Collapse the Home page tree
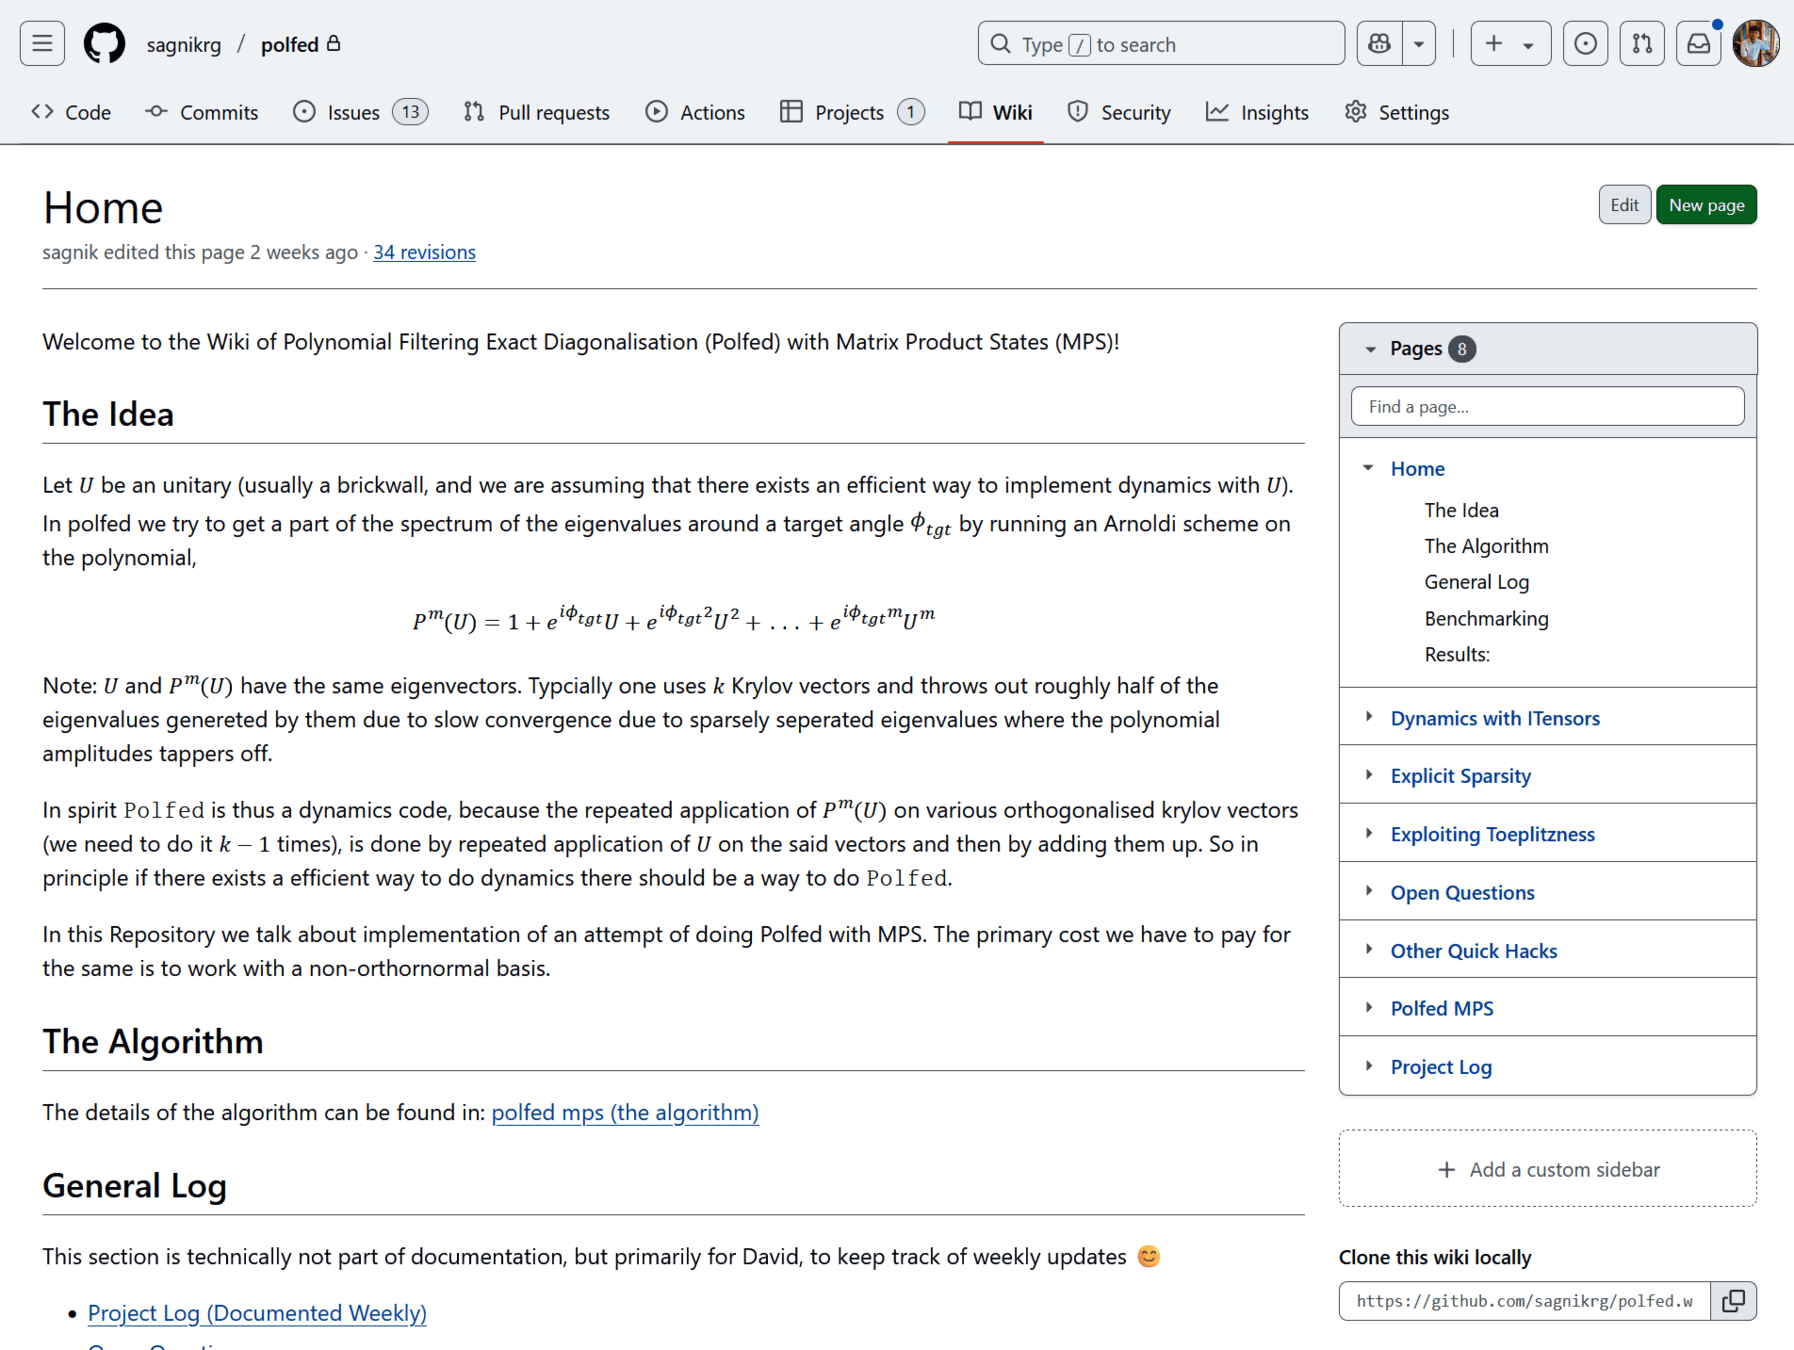Viewport: 1794px width, 1350px height. (1368, 468)
